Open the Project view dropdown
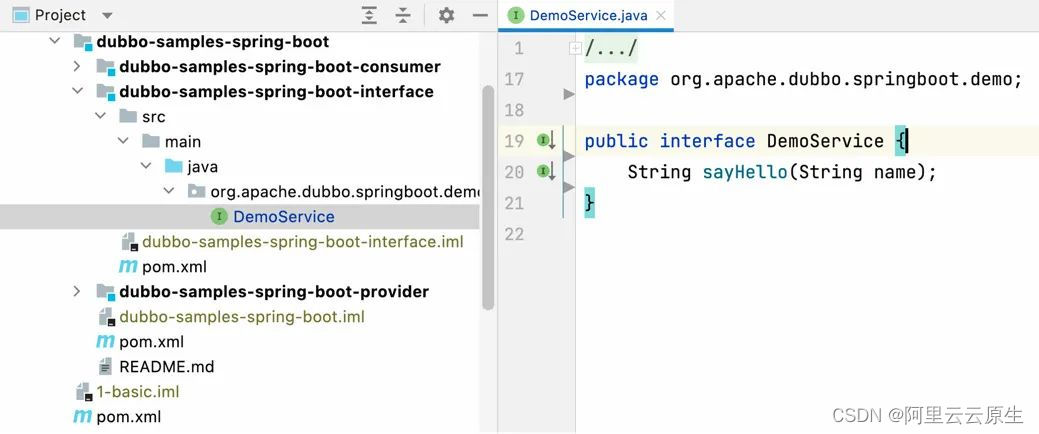1039x434 pixels. point(107,15)
